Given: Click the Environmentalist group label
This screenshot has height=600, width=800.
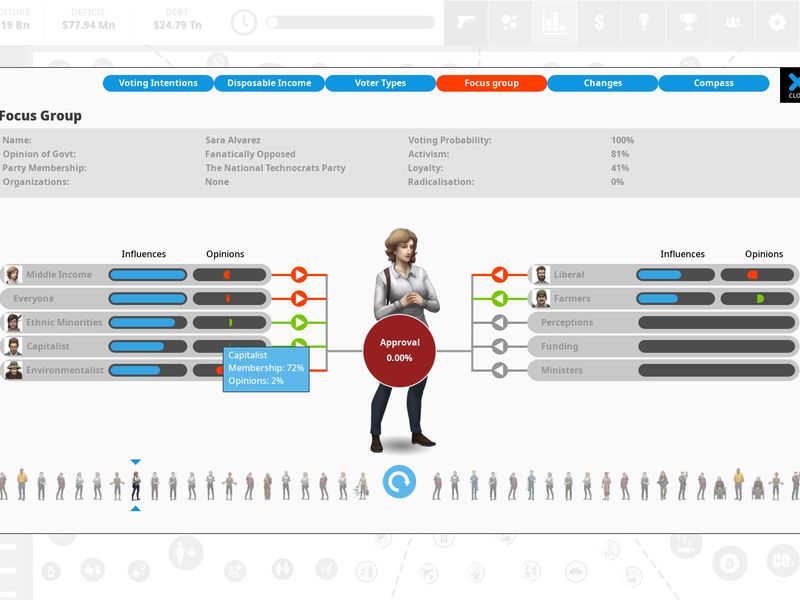Looking at the screenshot, I should (x=65, y=370).
